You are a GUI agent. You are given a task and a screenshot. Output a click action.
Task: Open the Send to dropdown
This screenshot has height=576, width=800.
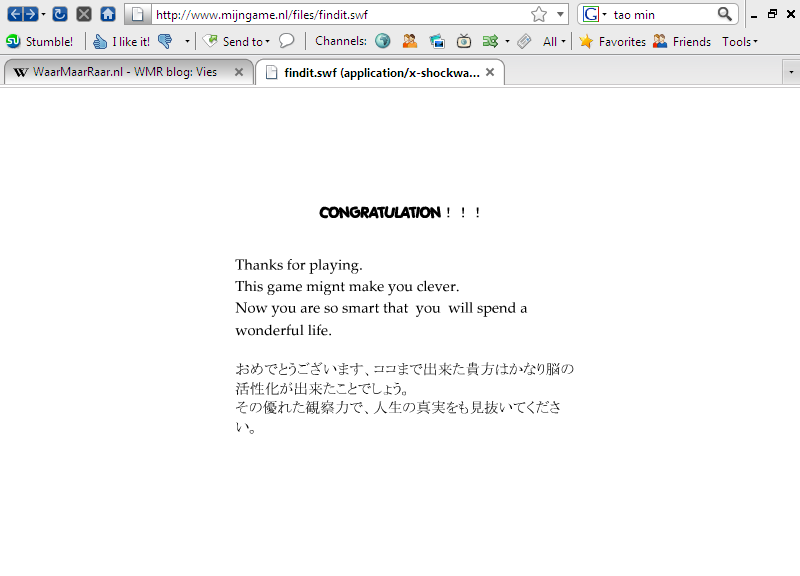(x=238, y=41)
